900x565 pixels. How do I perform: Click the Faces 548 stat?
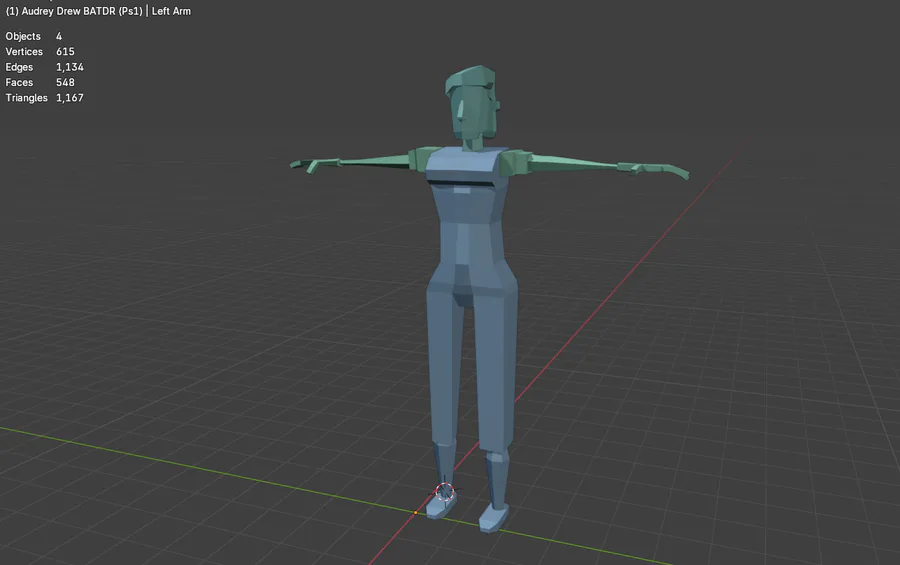[x=40, y=83]
